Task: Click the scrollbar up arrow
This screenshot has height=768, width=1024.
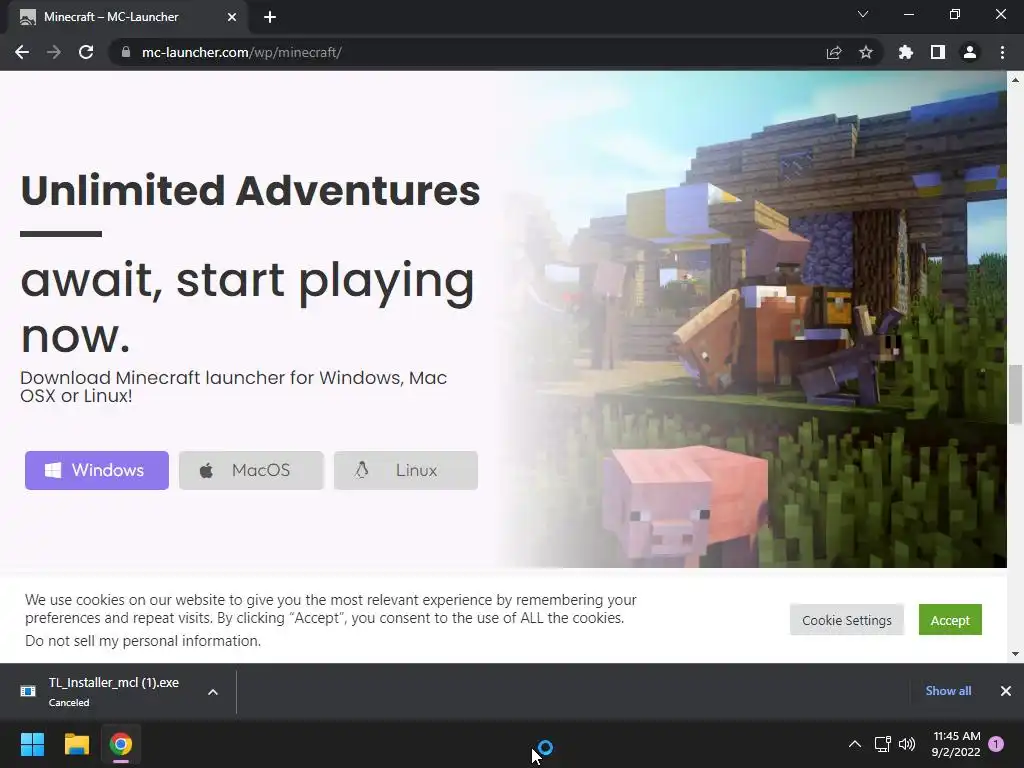Action: coord(1015,80)
